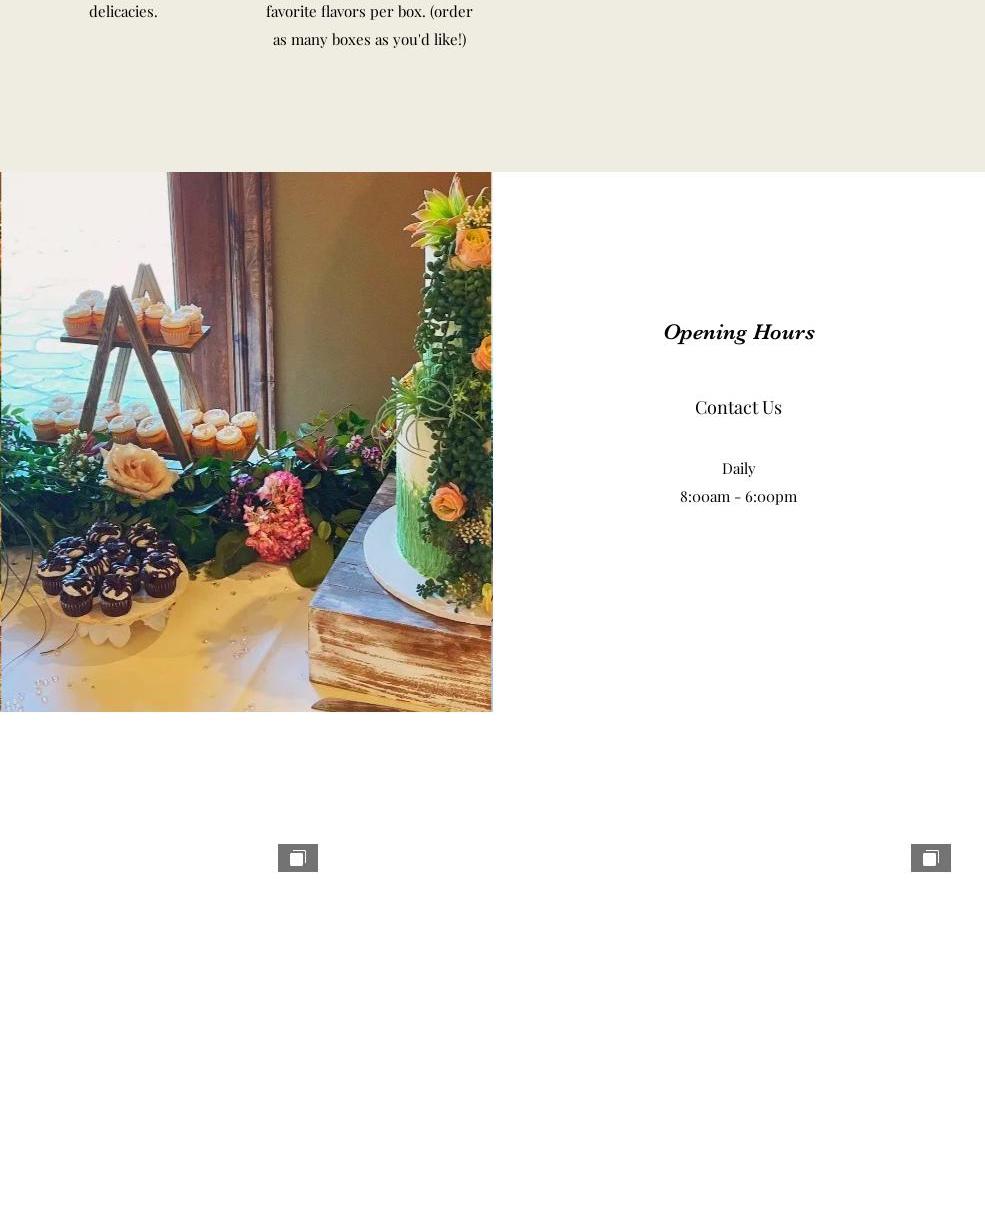Click the 'favorite flavors per box' text
985x1227 pixels.
(369, 11)
